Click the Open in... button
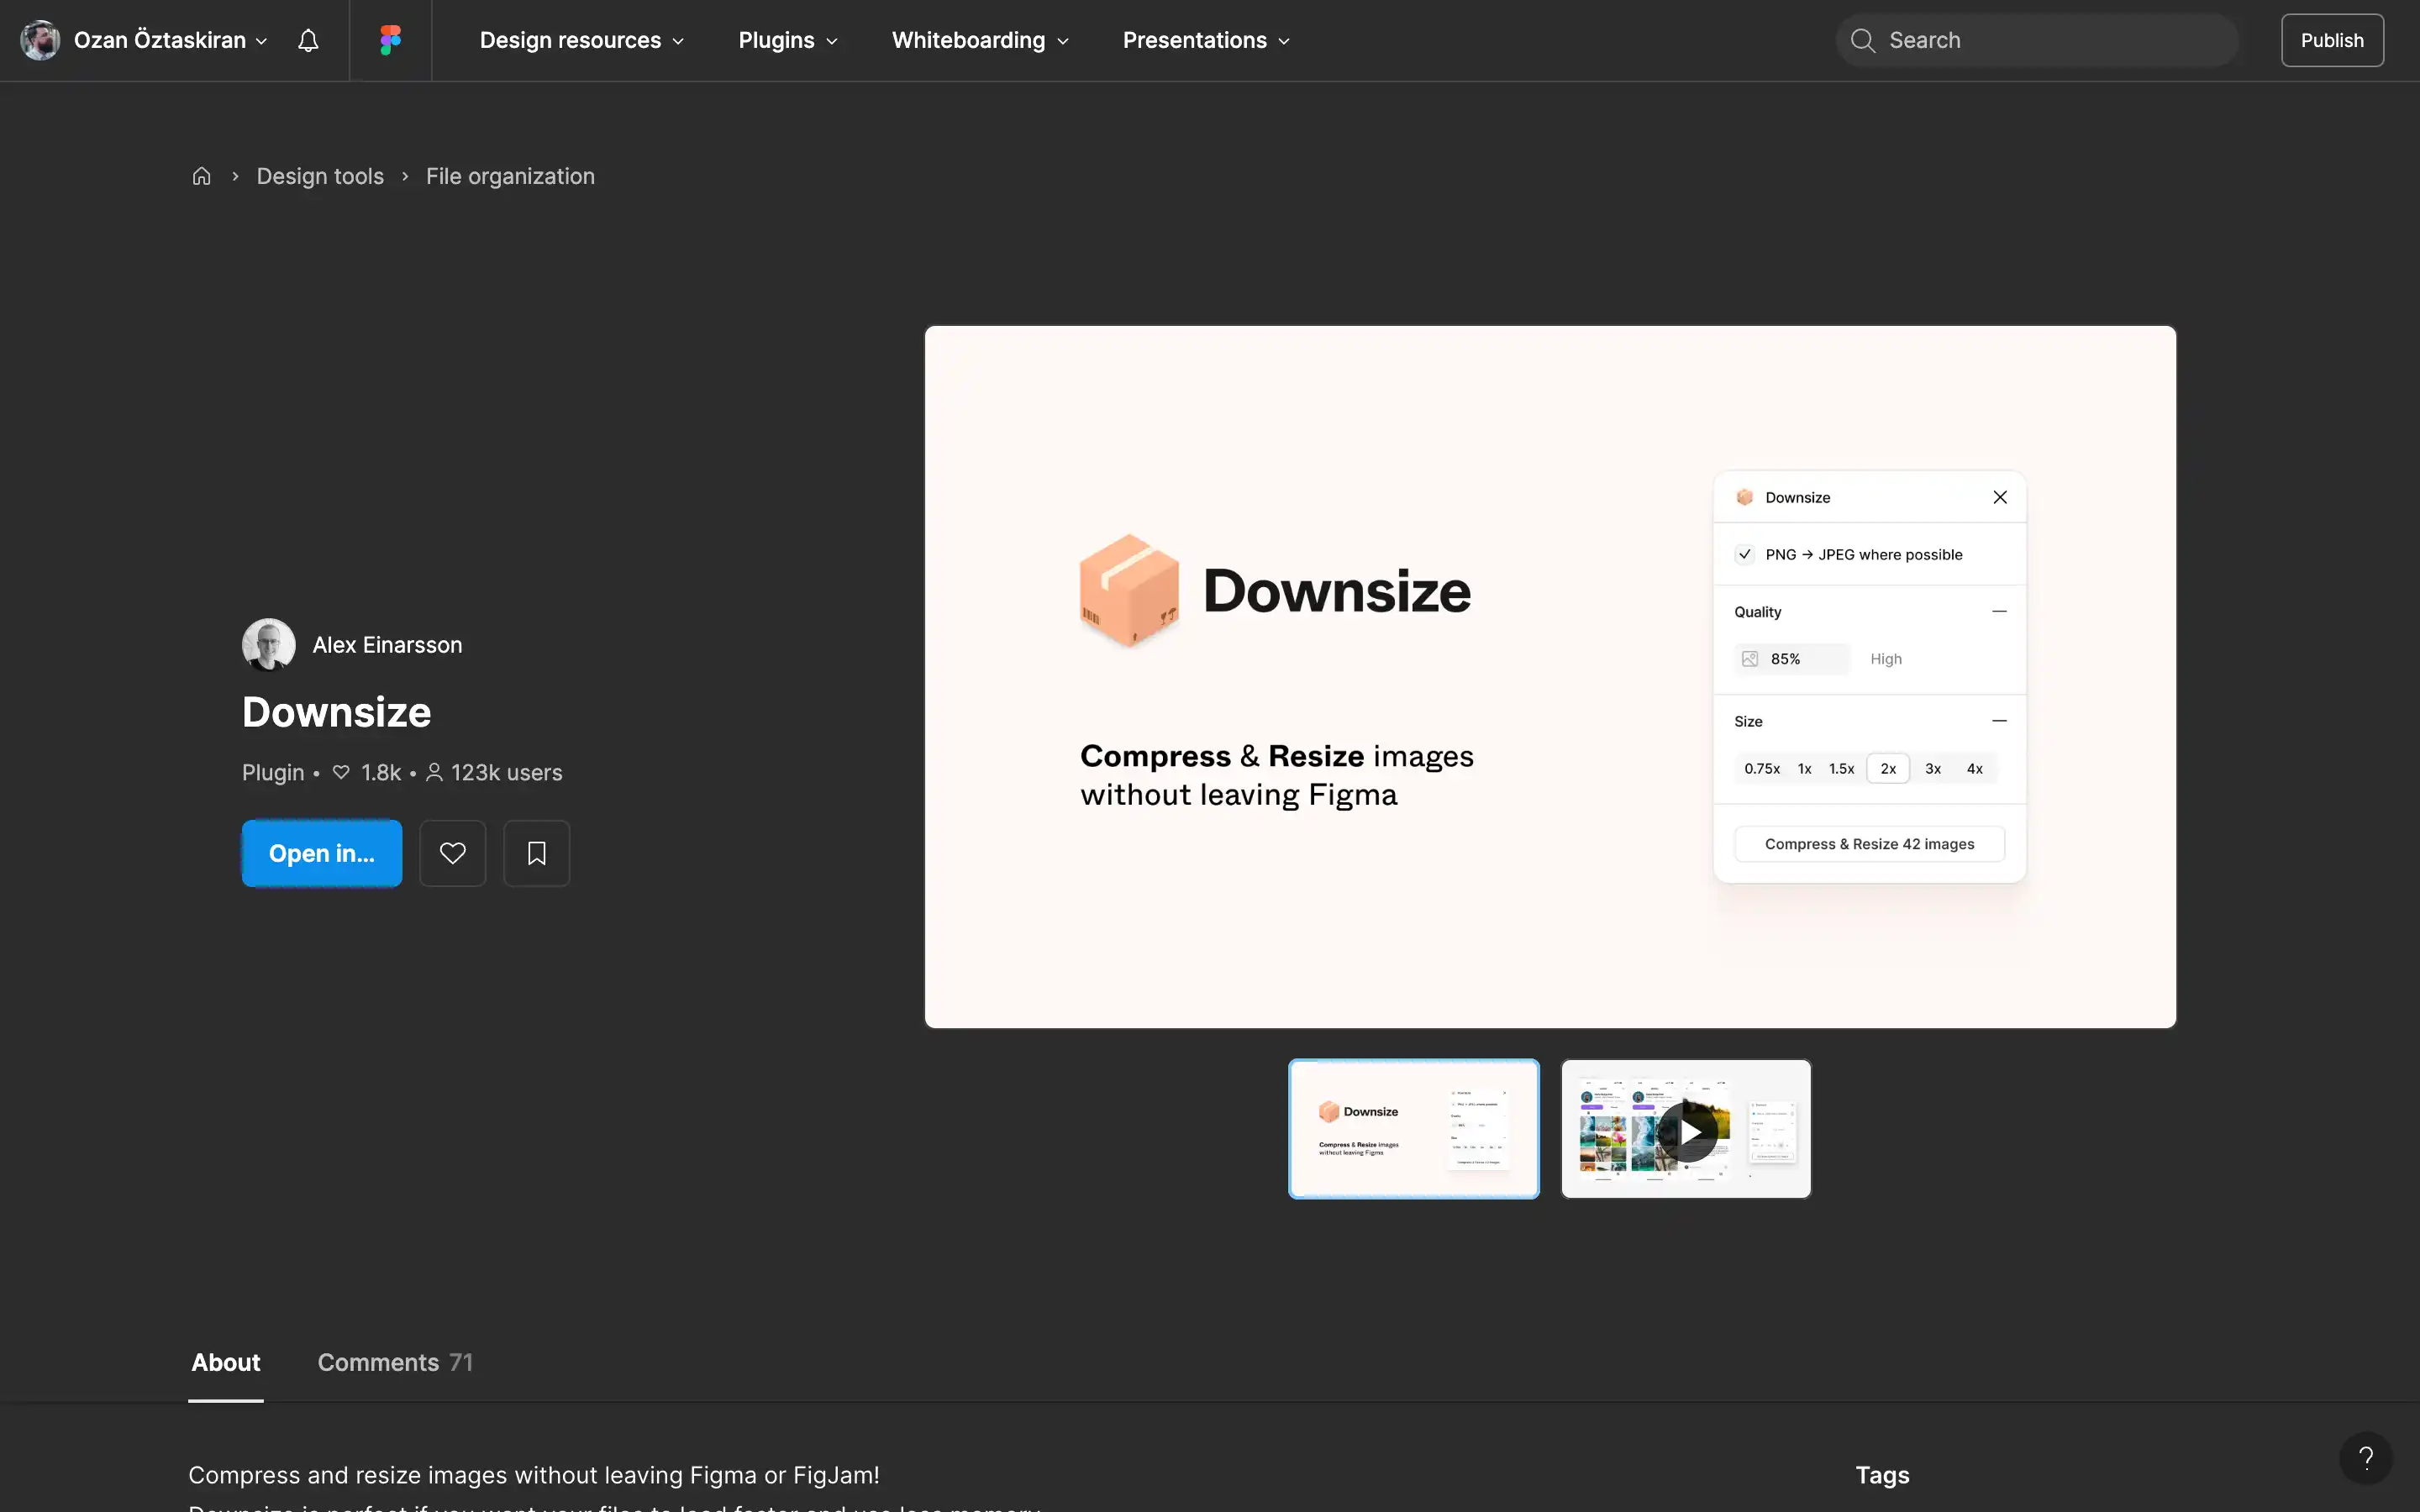This screenshot has height=1512, width=2420. (x=321, y=853)
